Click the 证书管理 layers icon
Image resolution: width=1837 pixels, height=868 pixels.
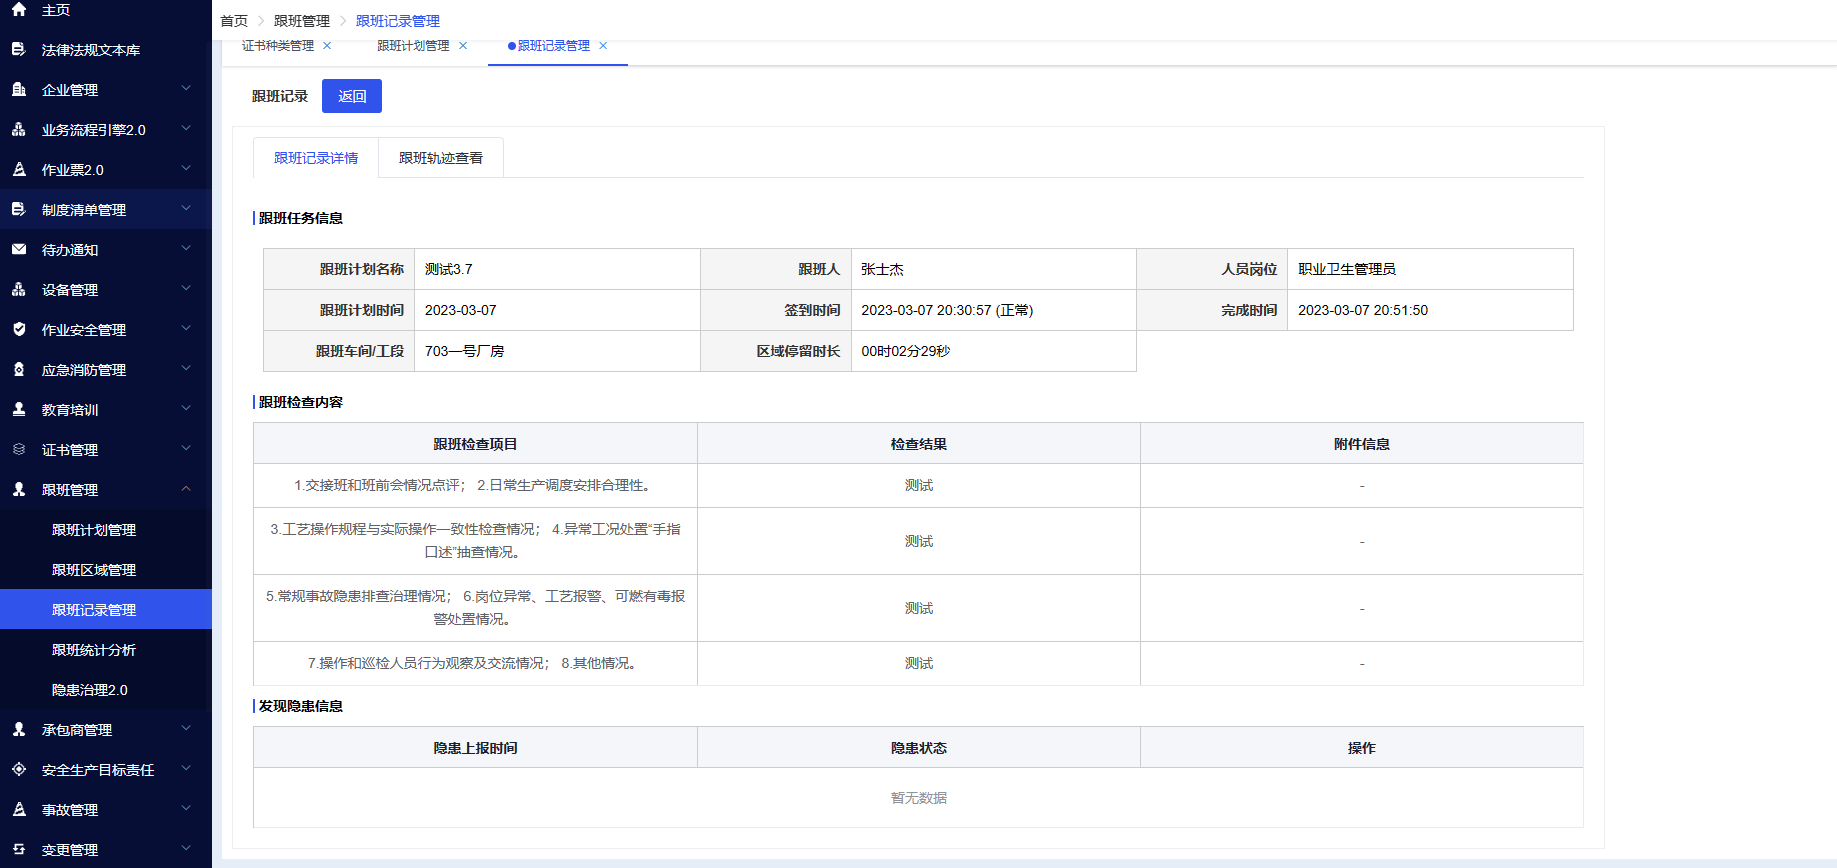point(19,449)
